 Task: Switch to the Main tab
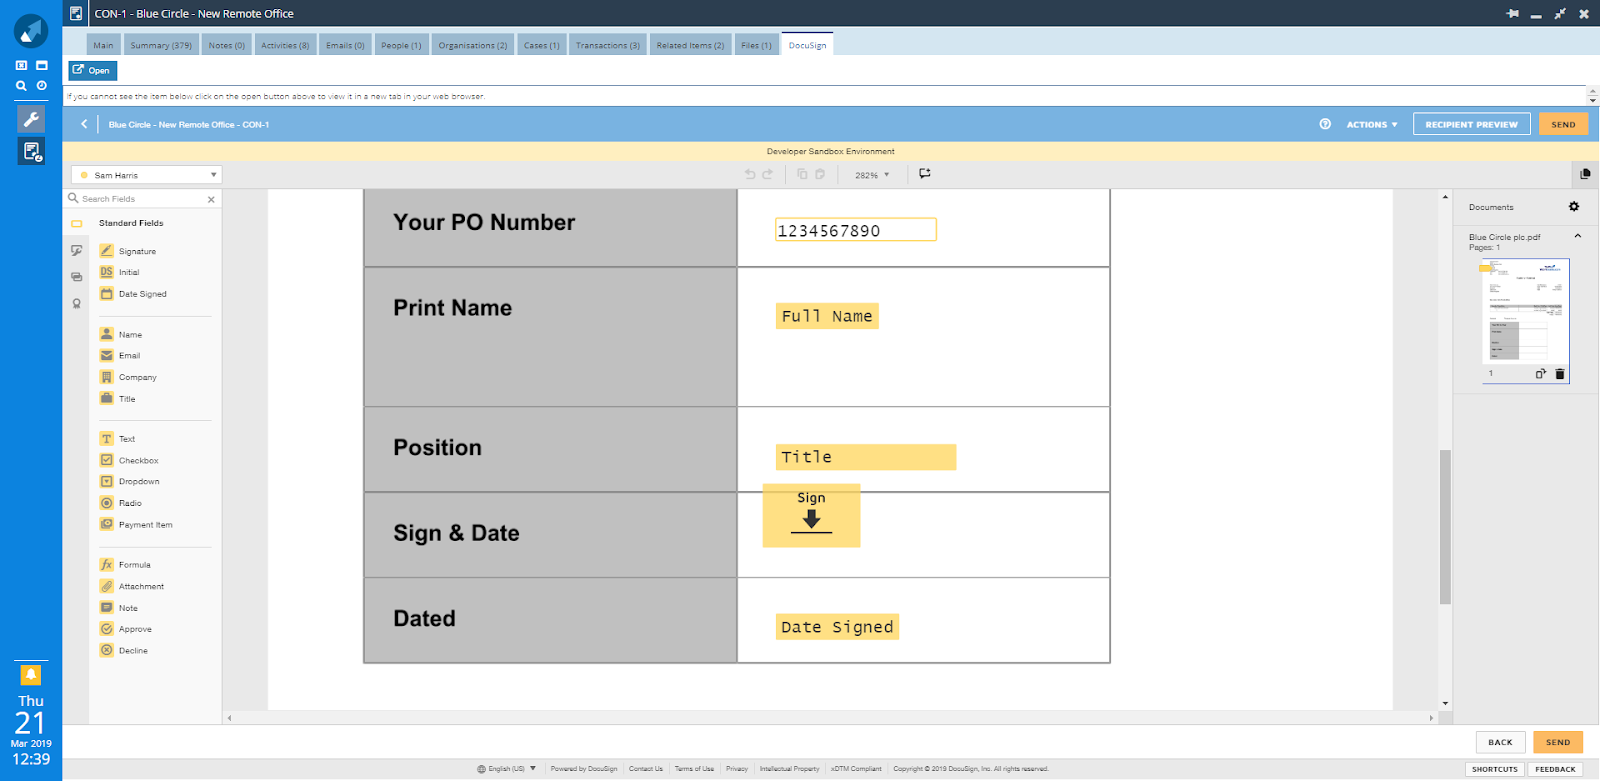(x=104, y=45)
